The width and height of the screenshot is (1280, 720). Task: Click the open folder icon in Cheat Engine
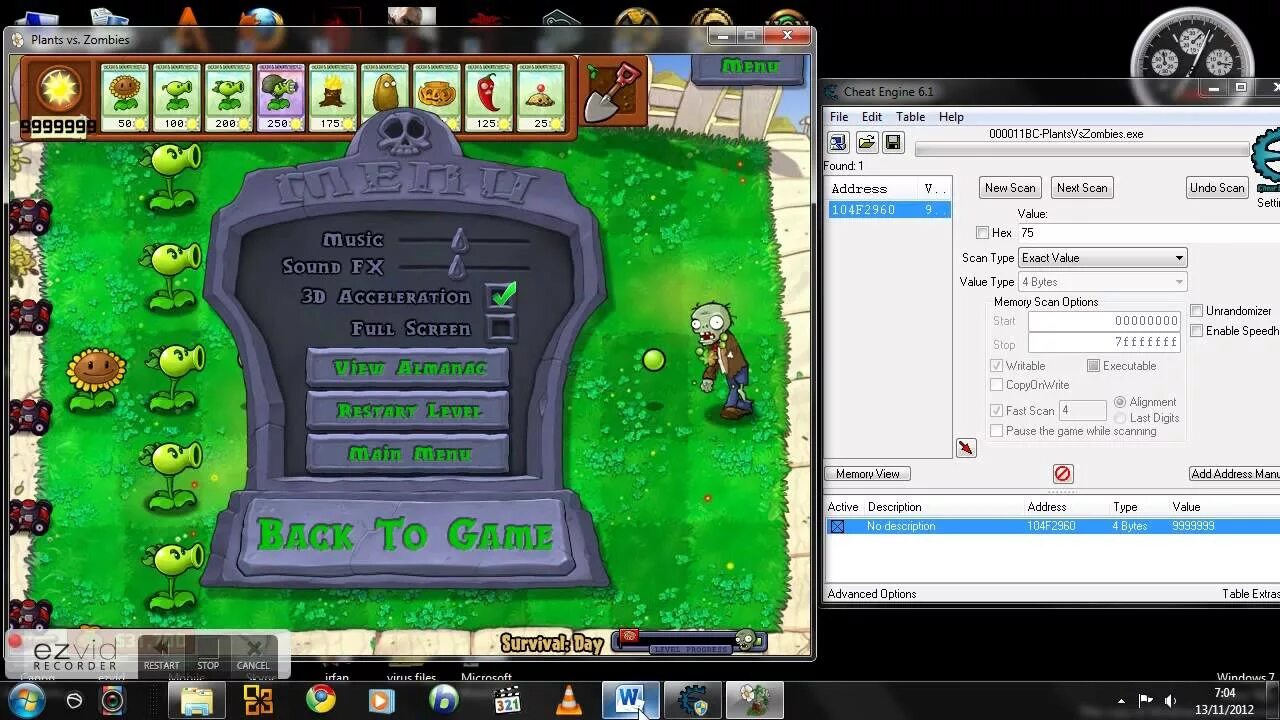coord(866,143)
